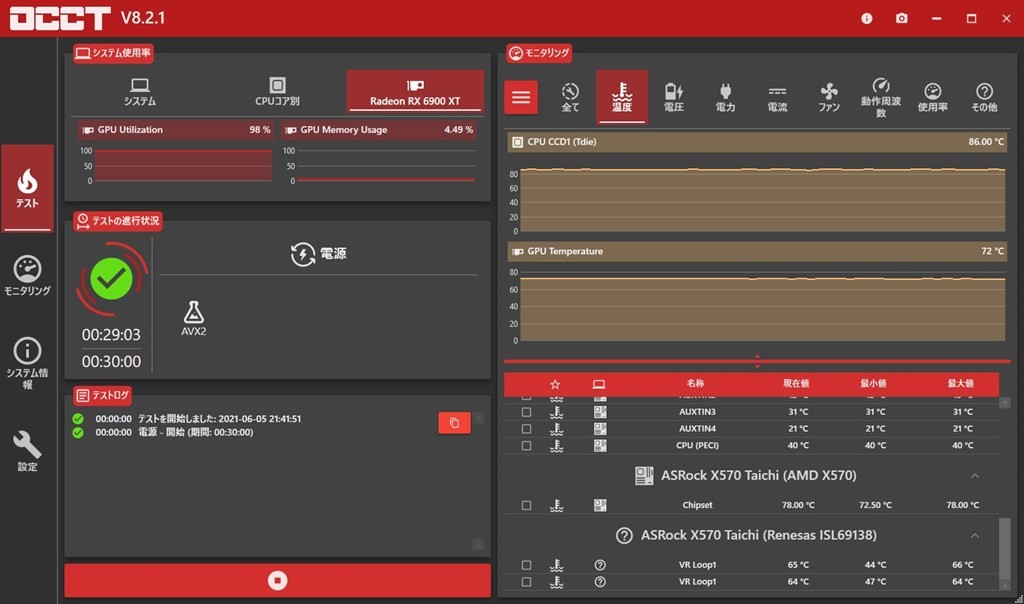Tick the Chipset sensor checkbox
Screen dimensions: 1024x604
[527, 505]
